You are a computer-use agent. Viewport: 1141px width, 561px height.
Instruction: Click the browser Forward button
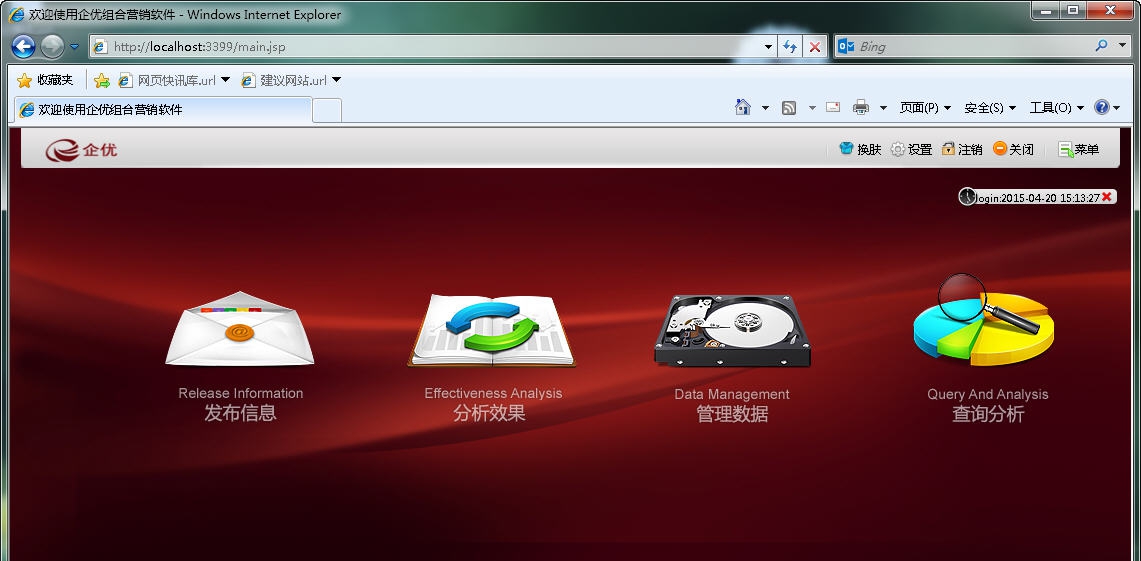click(x=52, y=47)
